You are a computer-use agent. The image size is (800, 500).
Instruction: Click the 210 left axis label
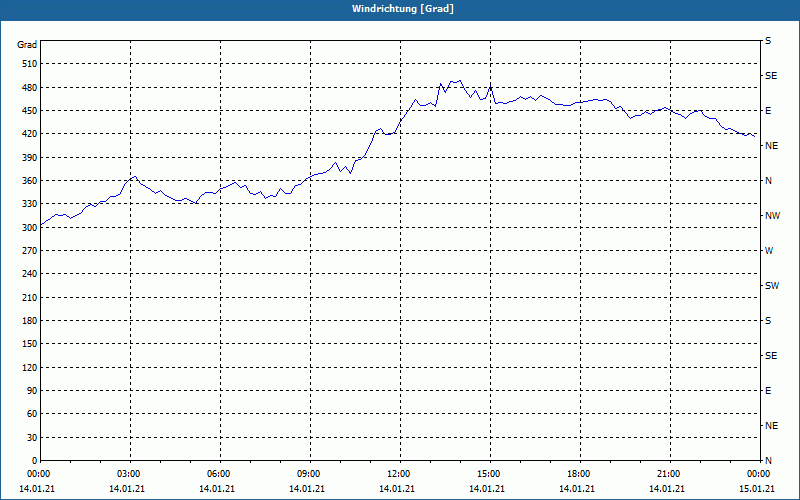coord(30,297)
